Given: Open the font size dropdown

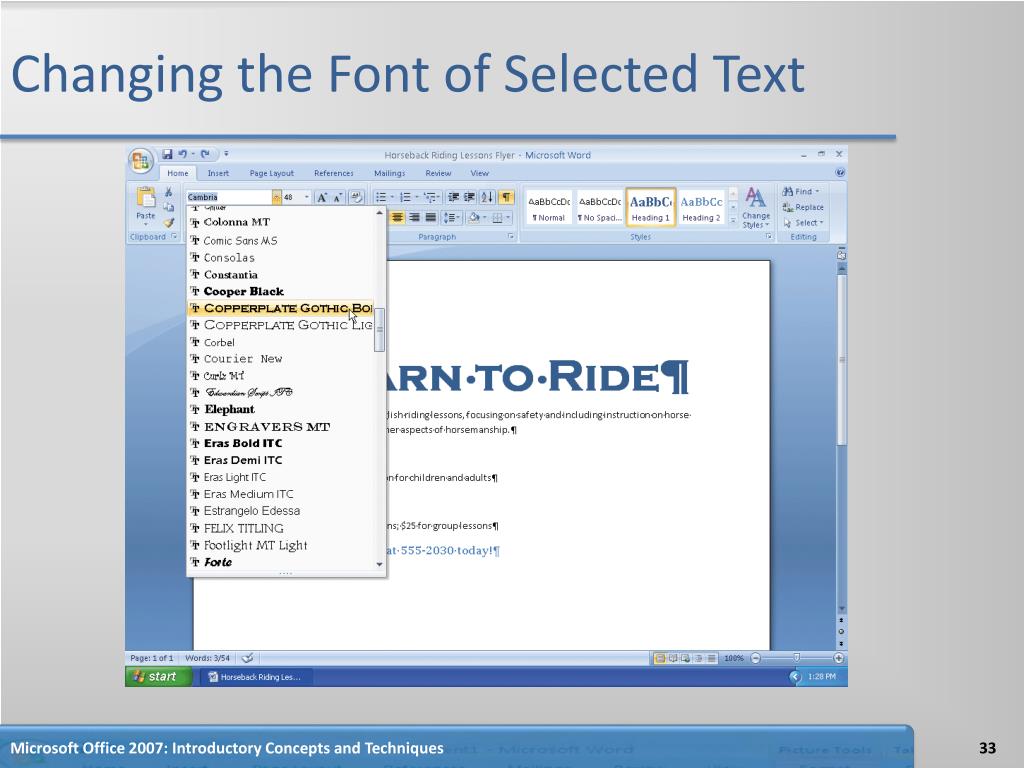Looking at the screenshot, I should (306, 197).
